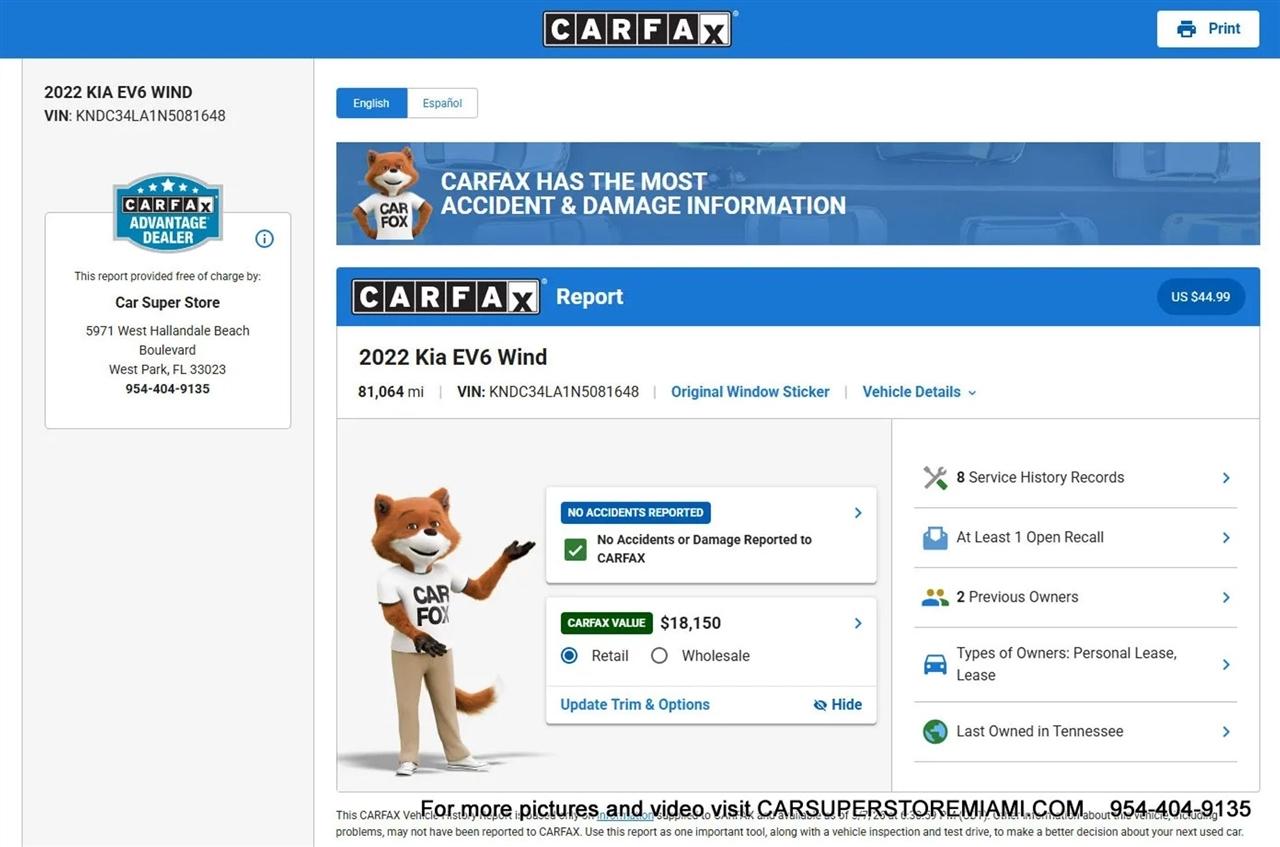Open the 2 Previous Owners row
This screenshot has width=1280, height=847.
tap(1076, 597)
